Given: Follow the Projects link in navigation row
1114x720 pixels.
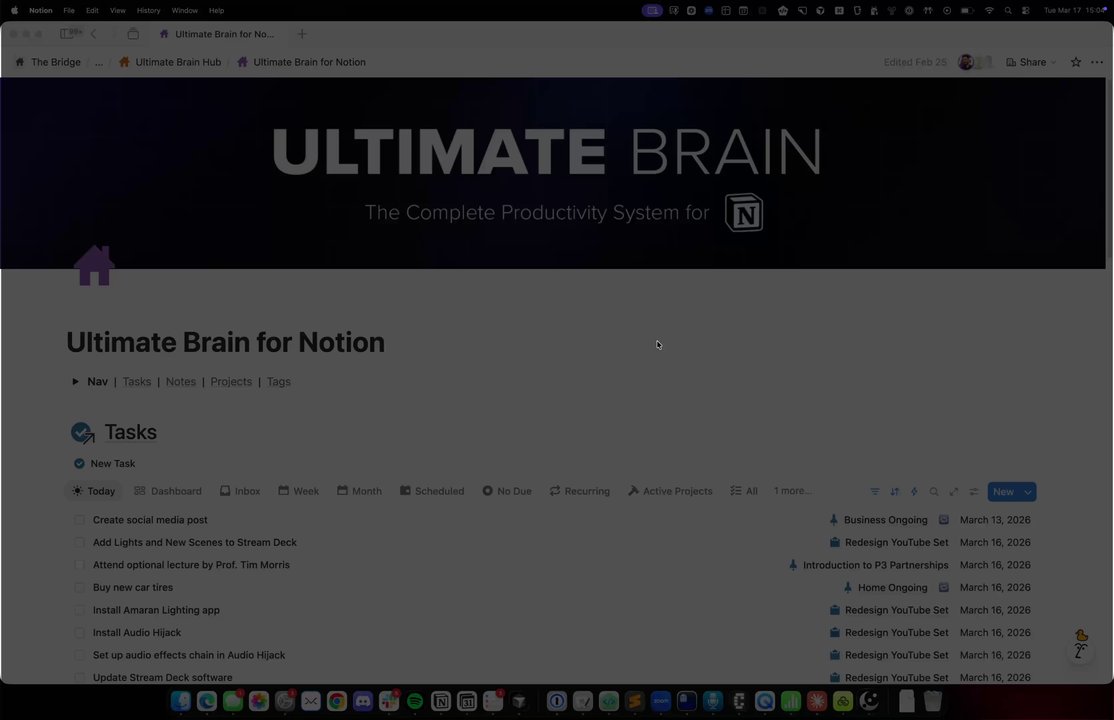Looking at the screenshot, I should pos(231,382).
